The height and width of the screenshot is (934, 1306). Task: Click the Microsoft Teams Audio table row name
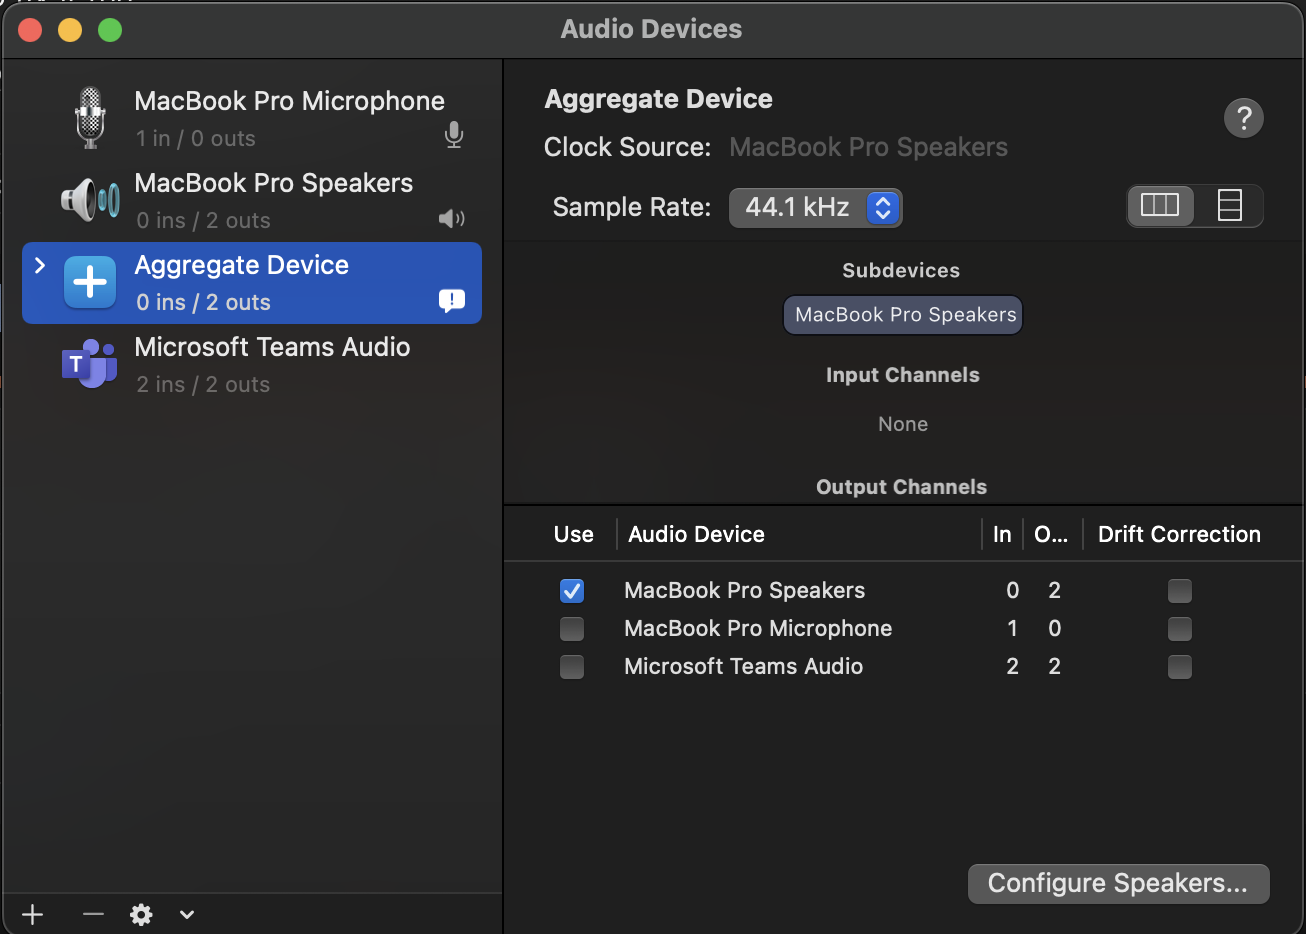pos(743,666)
